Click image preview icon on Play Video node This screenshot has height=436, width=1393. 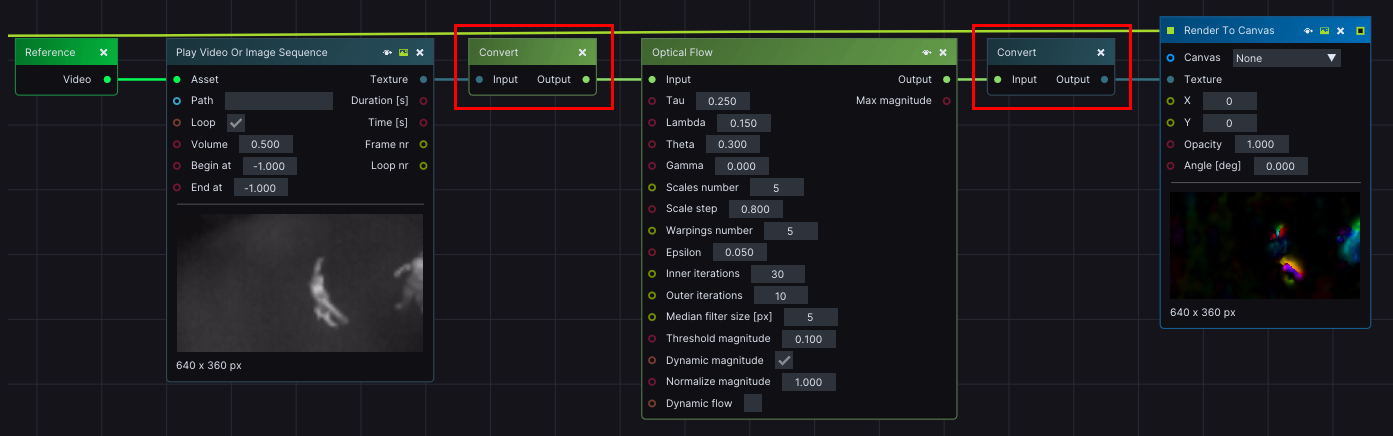click(403, 52)
